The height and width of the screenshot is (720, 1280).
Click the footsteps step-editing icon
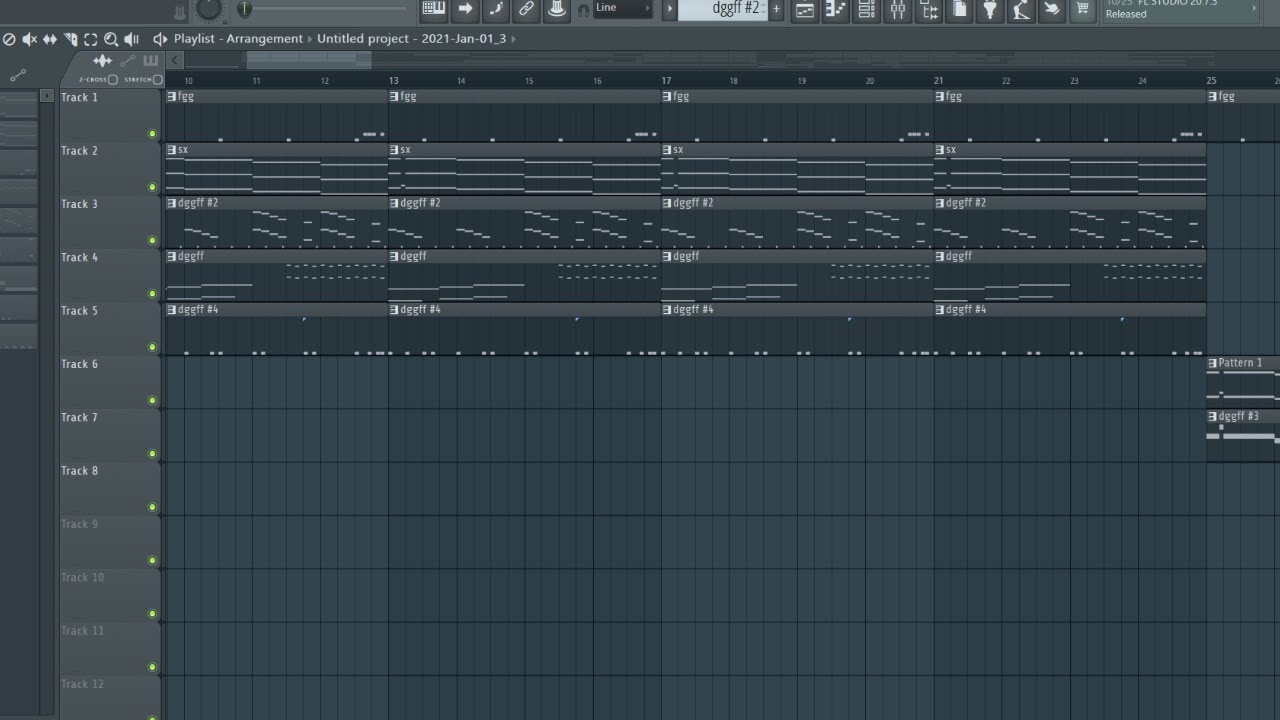pyautogui.click(x=496, y=9)
